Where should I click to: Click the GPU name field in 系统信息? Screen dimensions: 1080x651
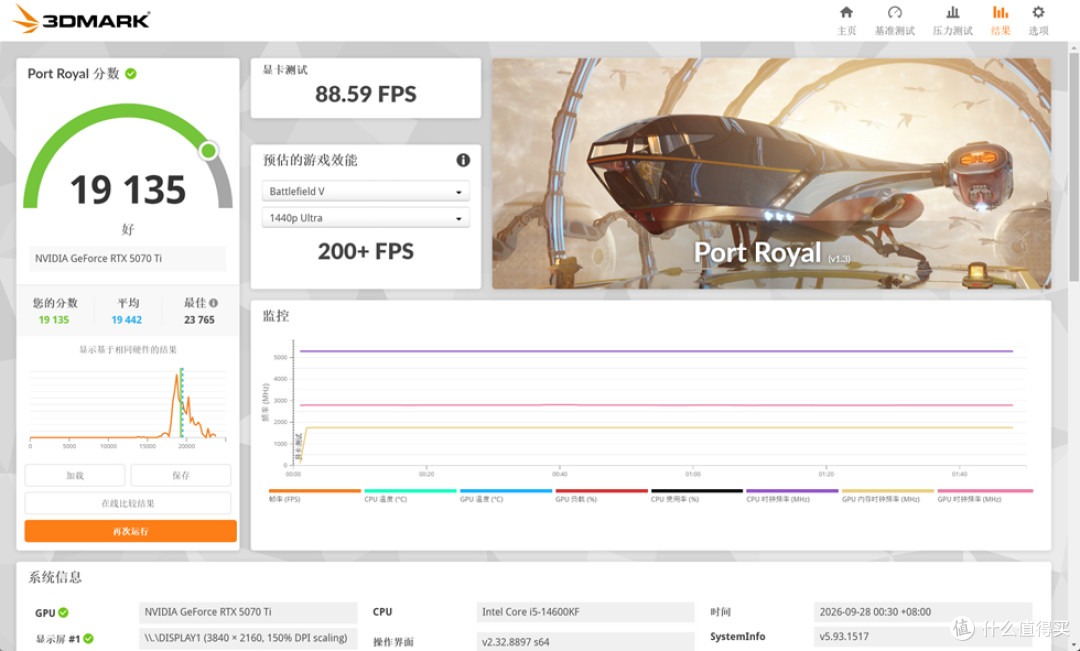(x=248, y=612)
